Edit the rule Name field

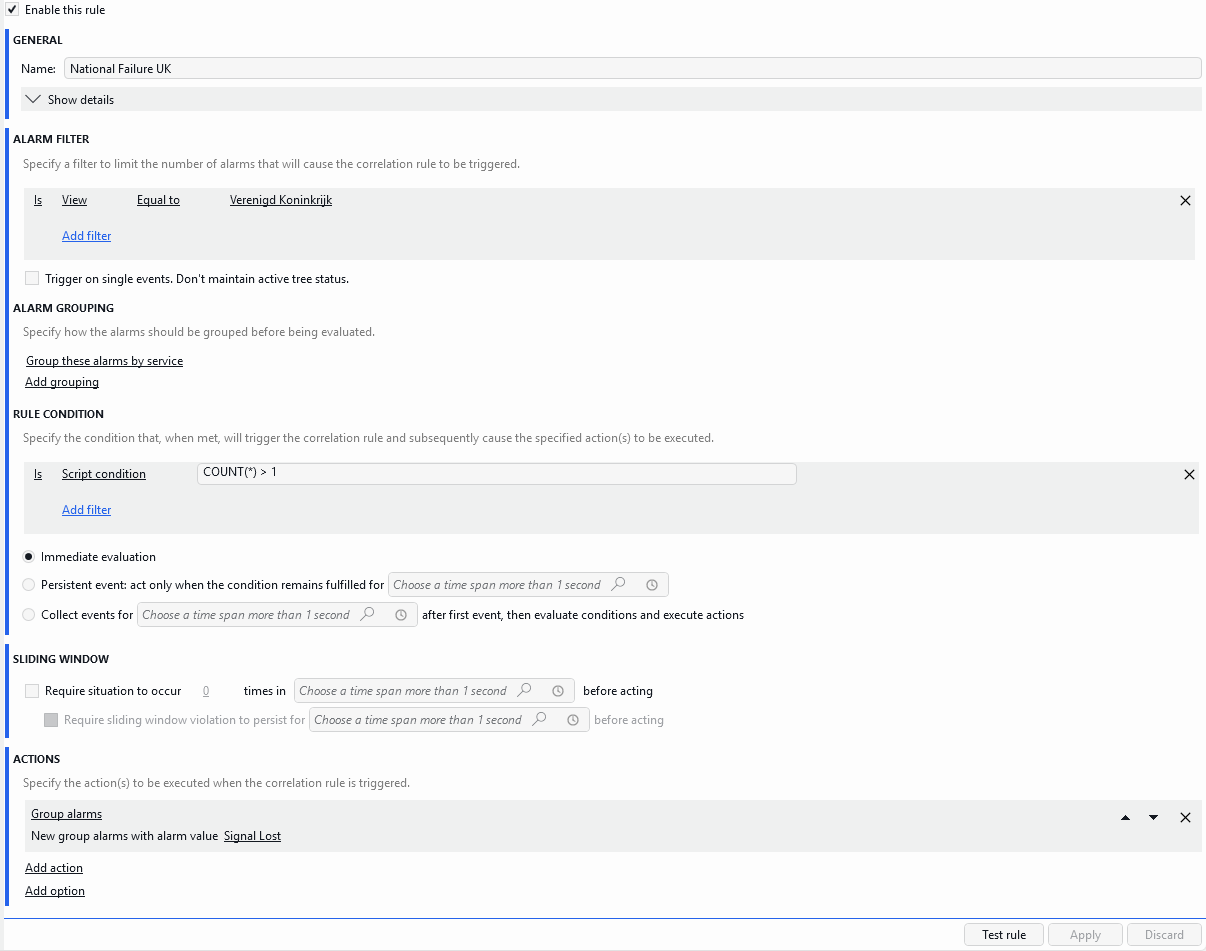pyautogui.click(x=632, y=69)
